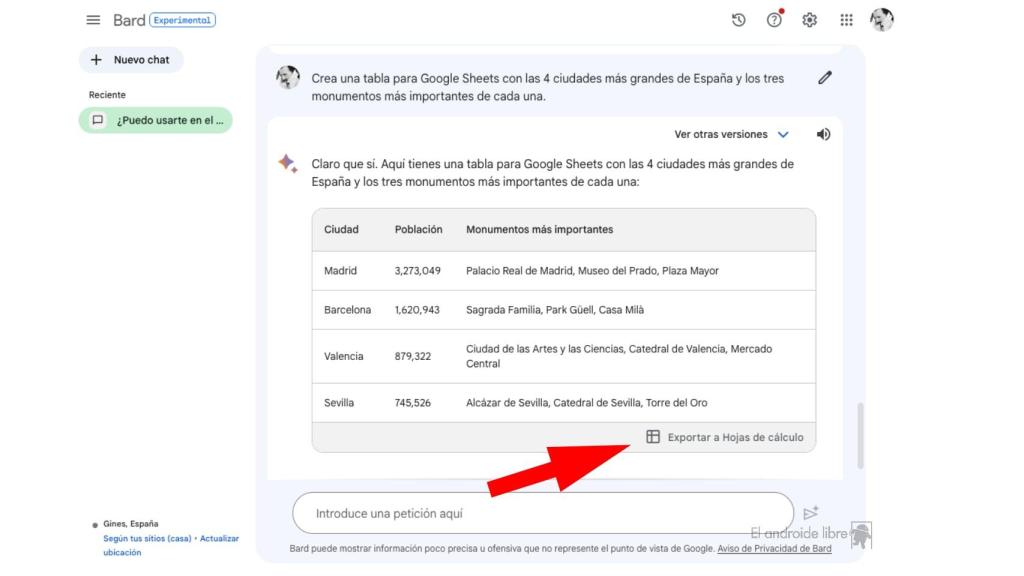Click population value '1,620,943'

[x=417, y=310]
